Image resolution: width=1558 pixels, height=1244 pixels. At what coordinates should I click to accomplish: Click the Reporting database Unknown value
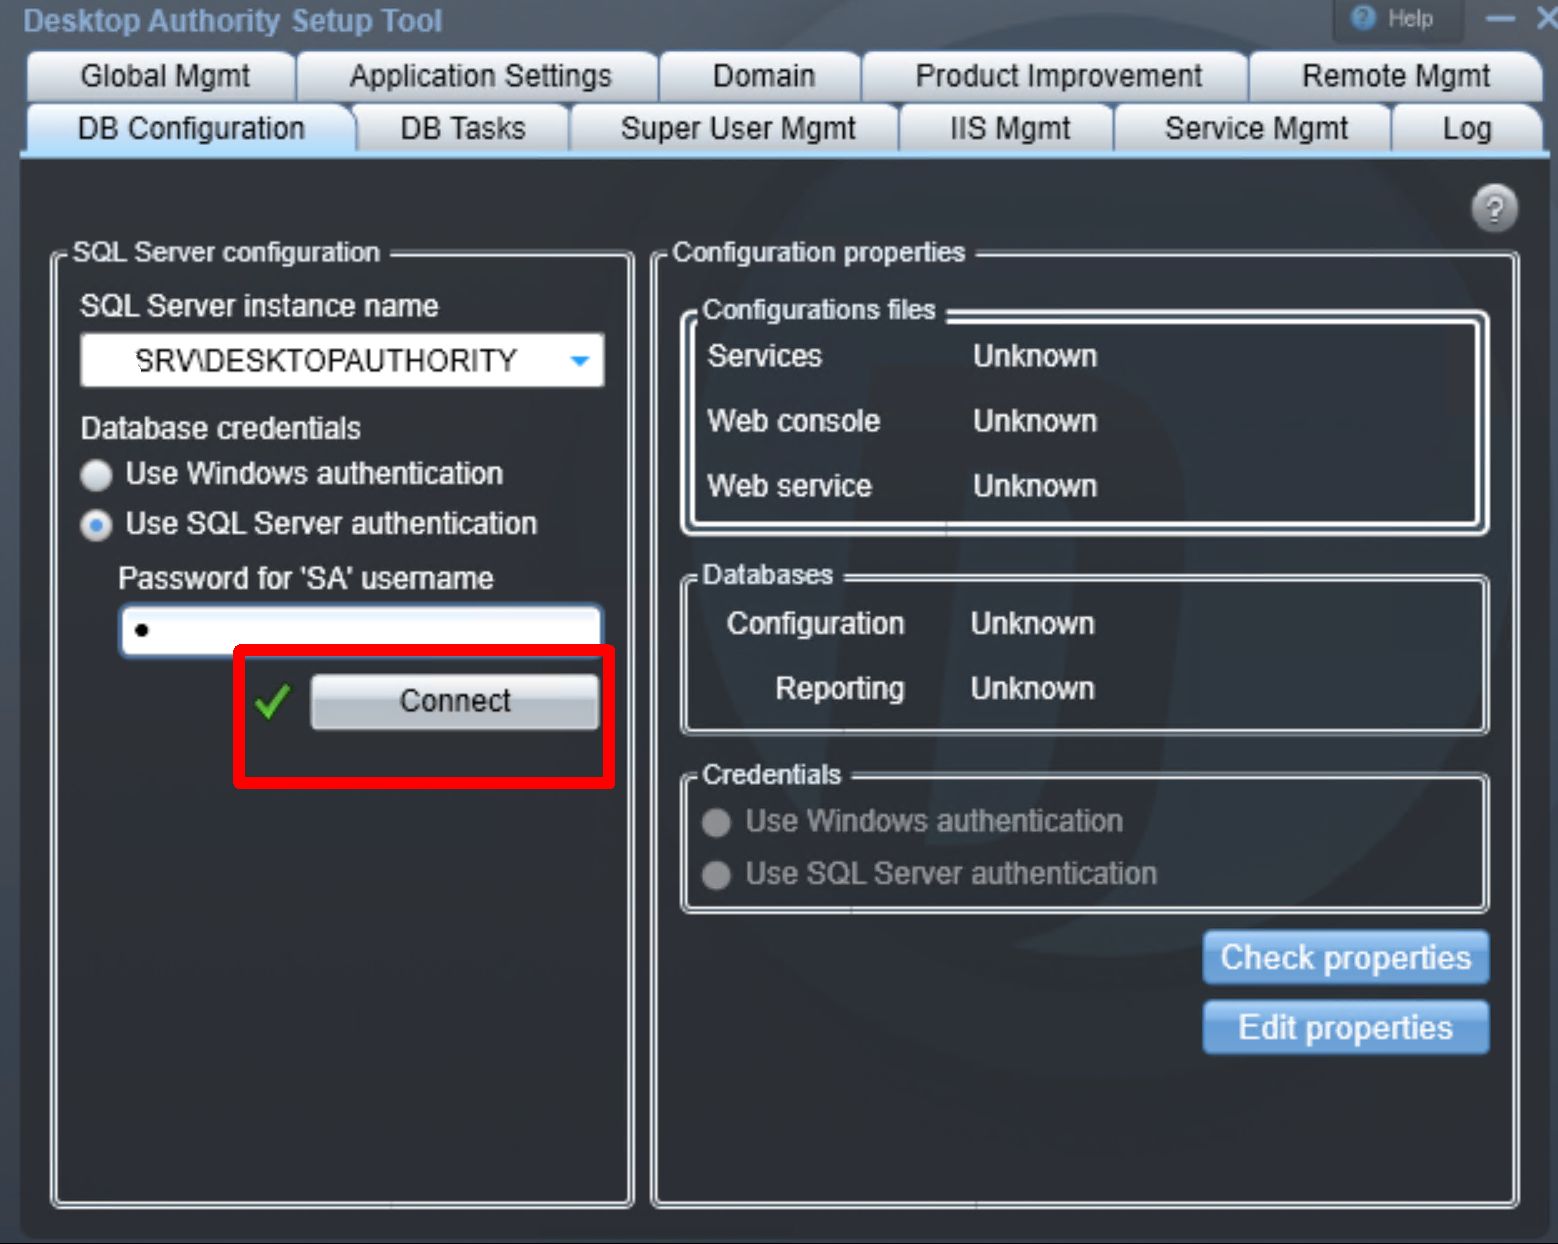(1032, 689)
